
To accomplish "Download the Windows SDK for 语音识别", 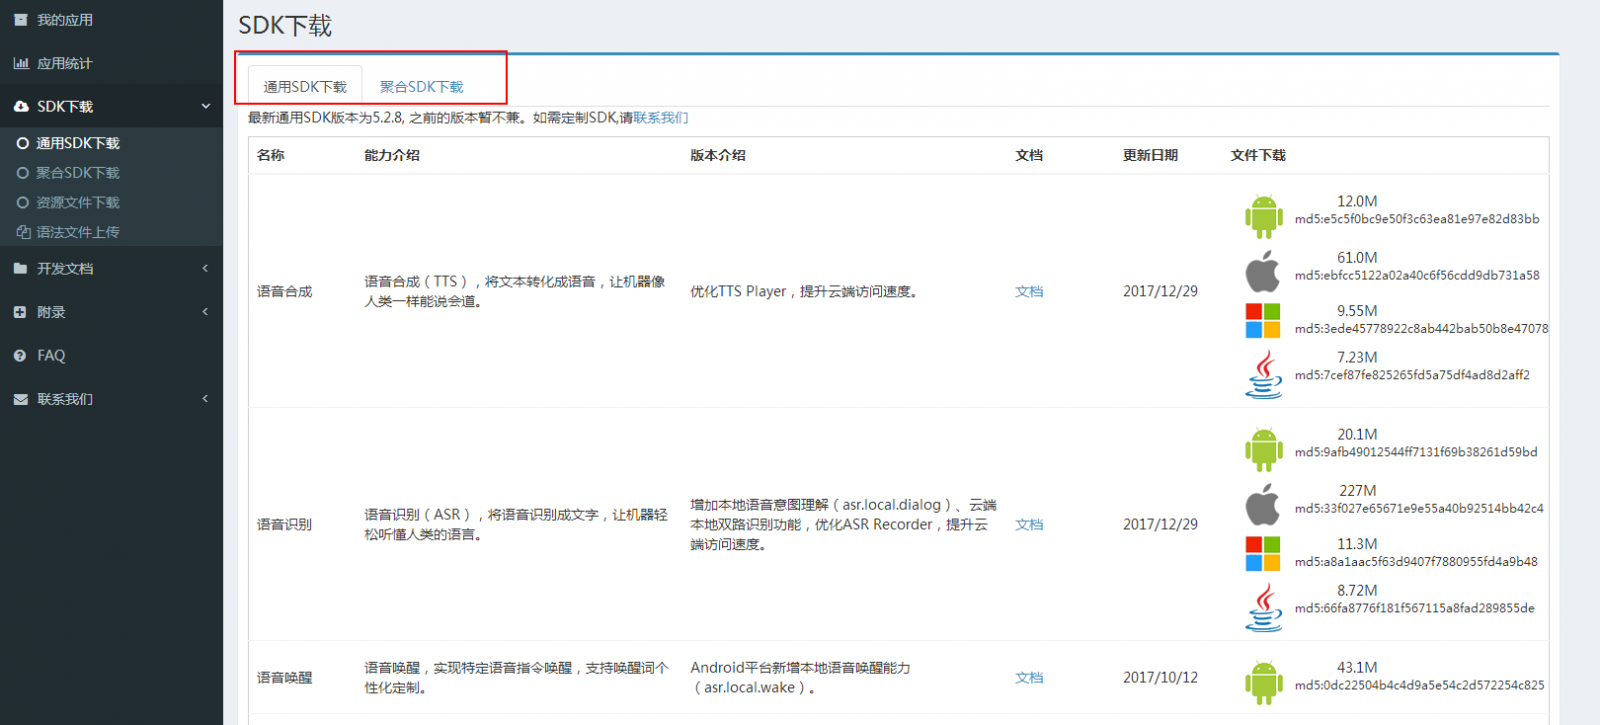I will click(1263, 554).
